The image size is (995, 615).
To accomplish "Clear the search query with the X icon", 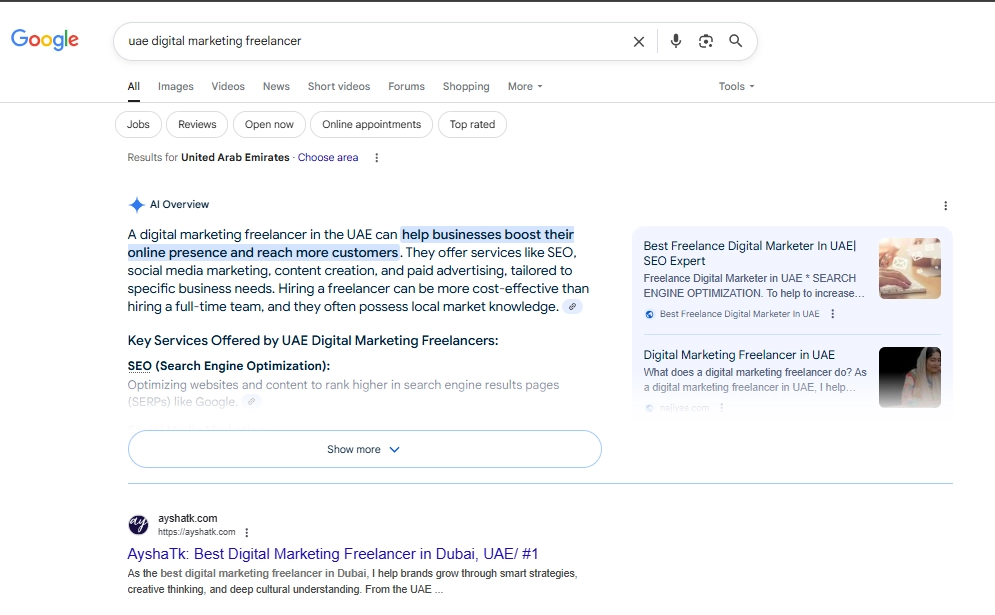I will (x=639, y=41).
